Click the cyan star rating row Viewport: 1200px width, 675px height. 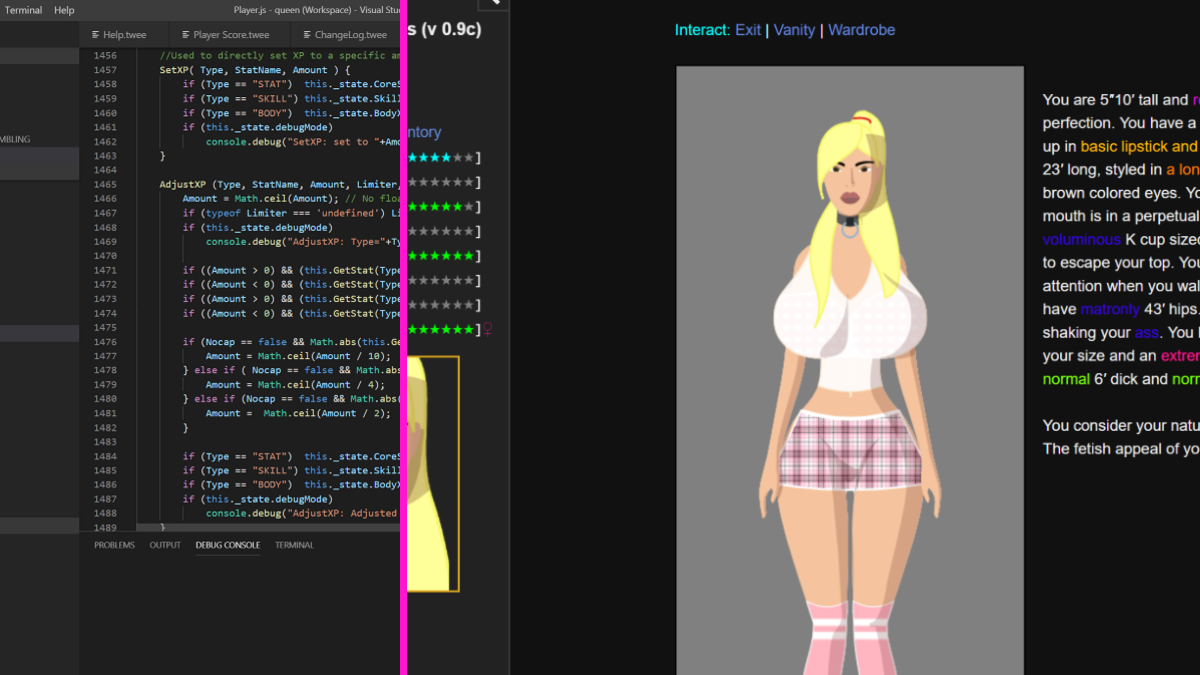coord(442,158)
